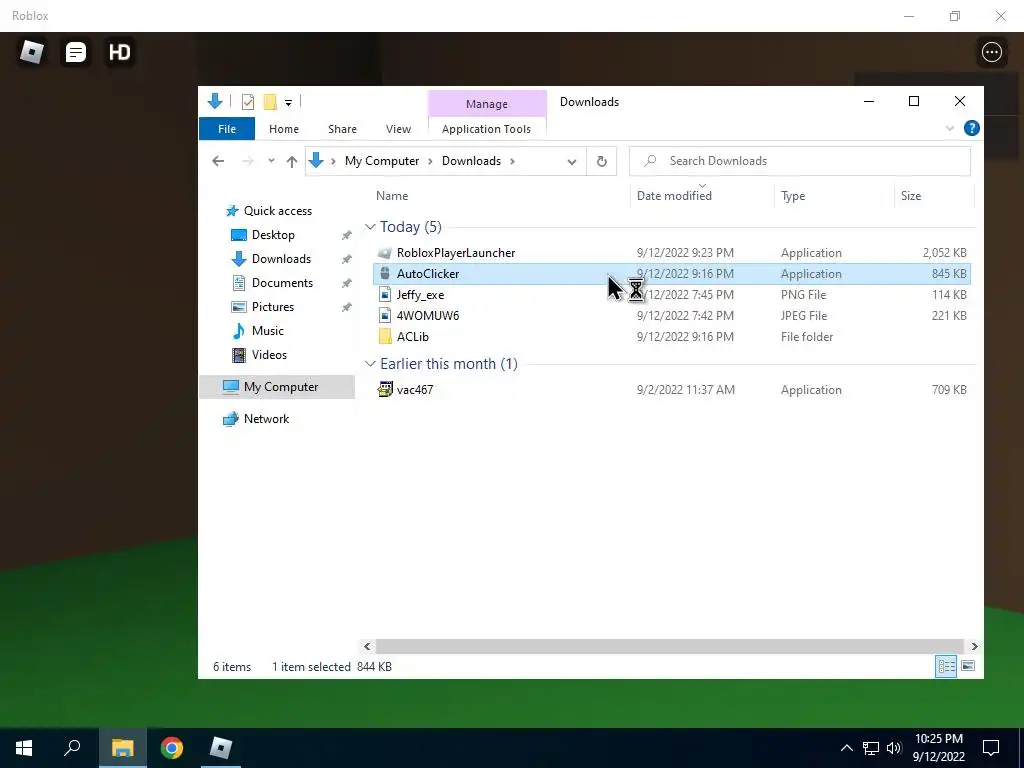
Task: Click the Manage contextual tab
Action: (487, 104)
